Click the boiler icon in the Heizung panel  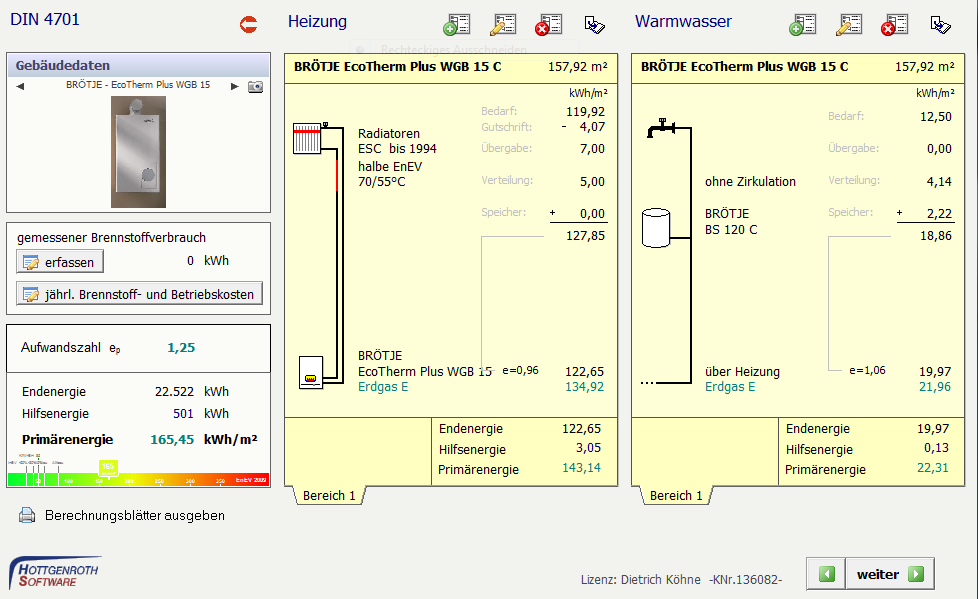click(x=311, y=373)
